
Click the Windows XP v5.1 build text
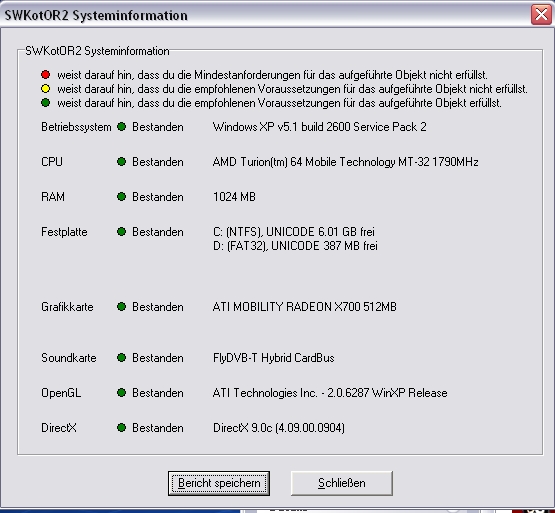(x=320, y=127)
